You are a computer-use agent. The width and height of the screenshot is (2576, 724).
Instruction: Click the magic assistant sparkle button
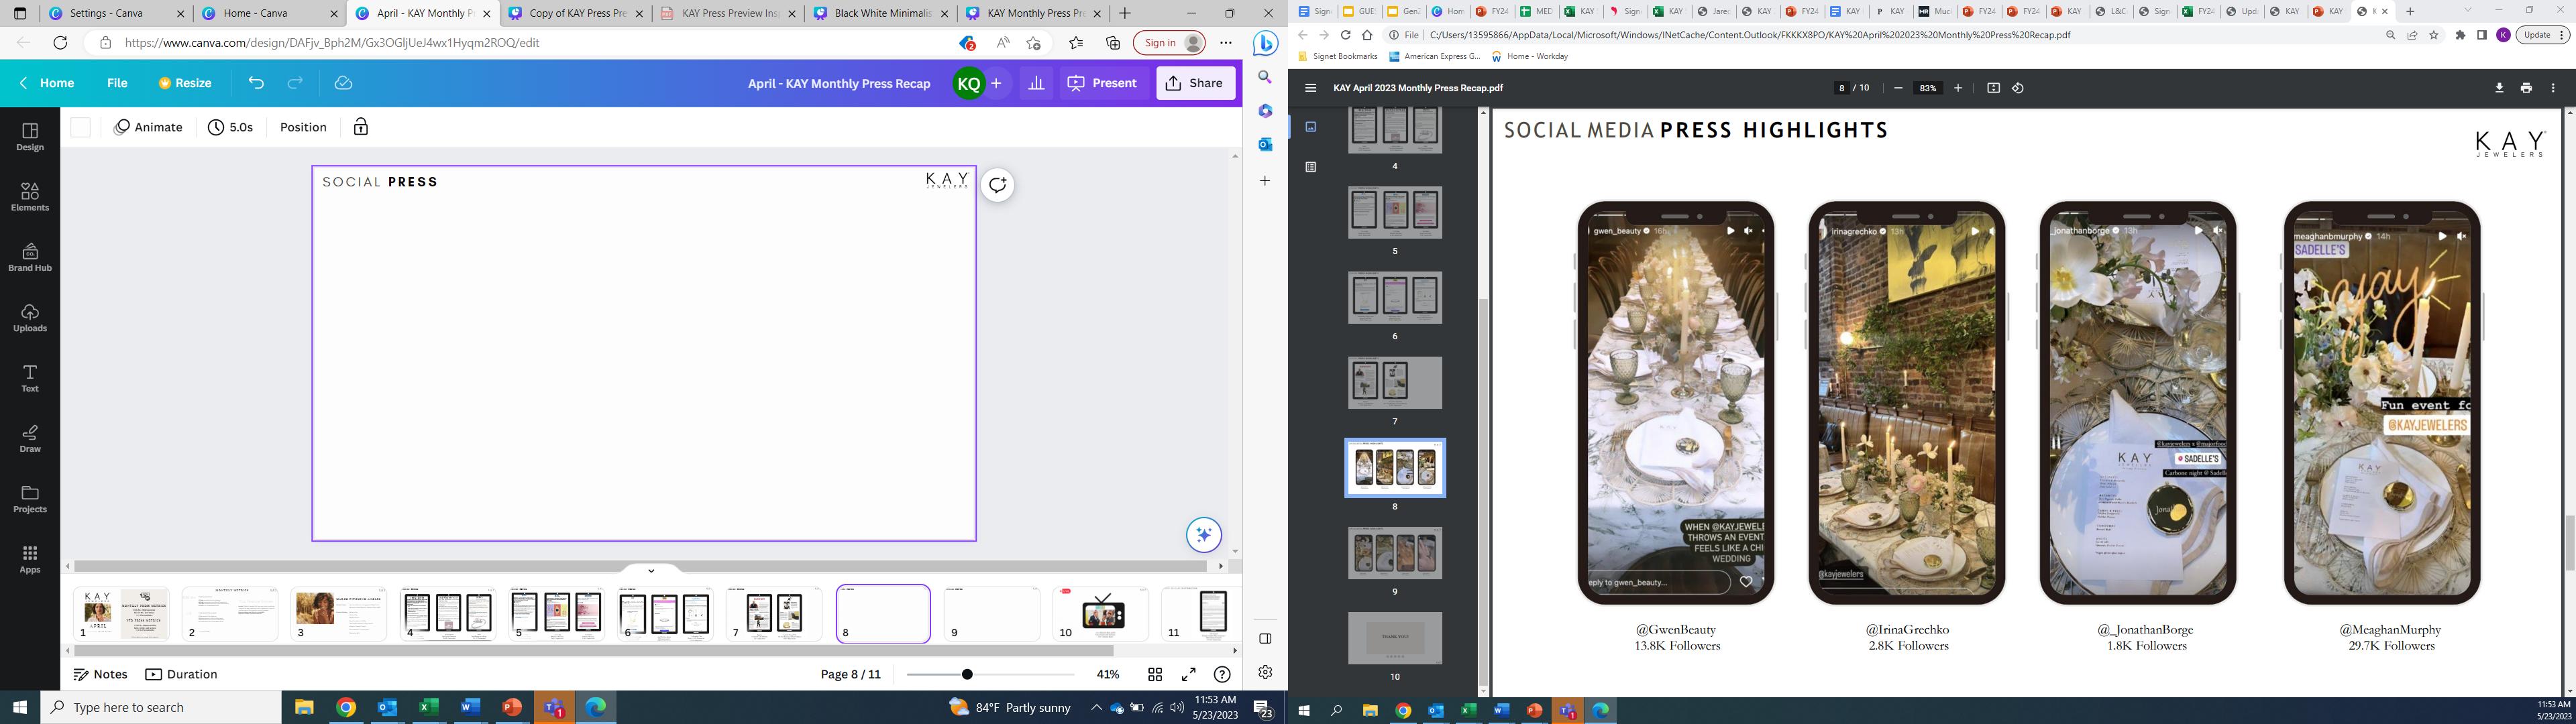(1204, 535)
